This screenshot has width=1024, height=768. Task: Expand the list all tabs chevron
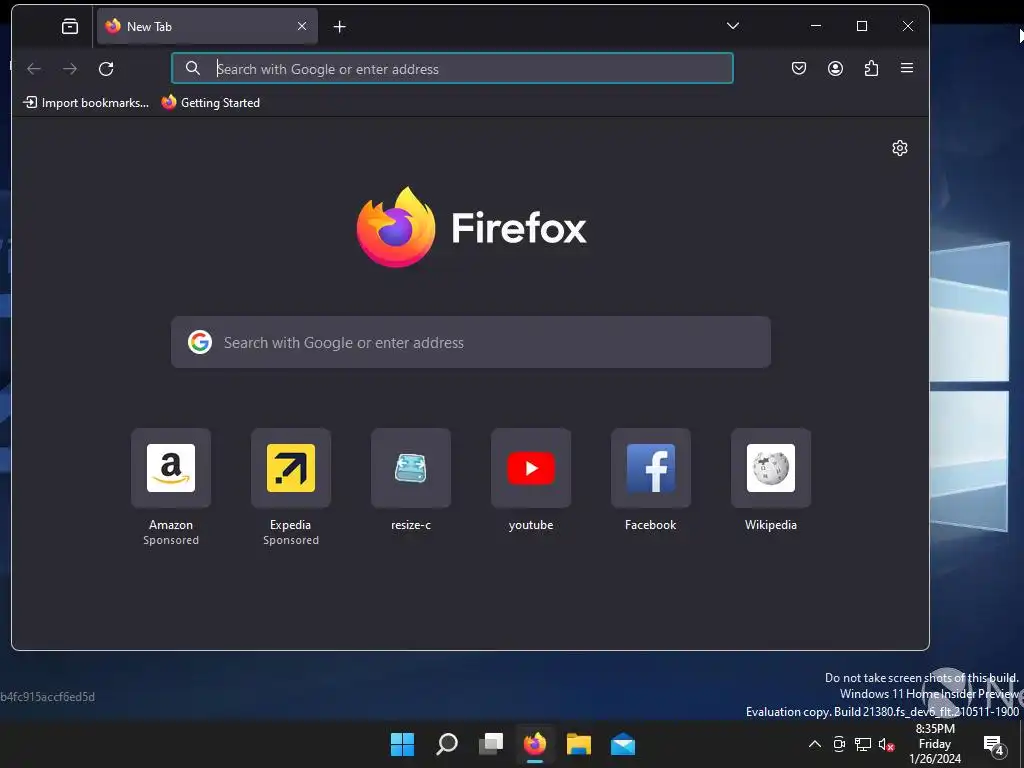tap(733, 26)
